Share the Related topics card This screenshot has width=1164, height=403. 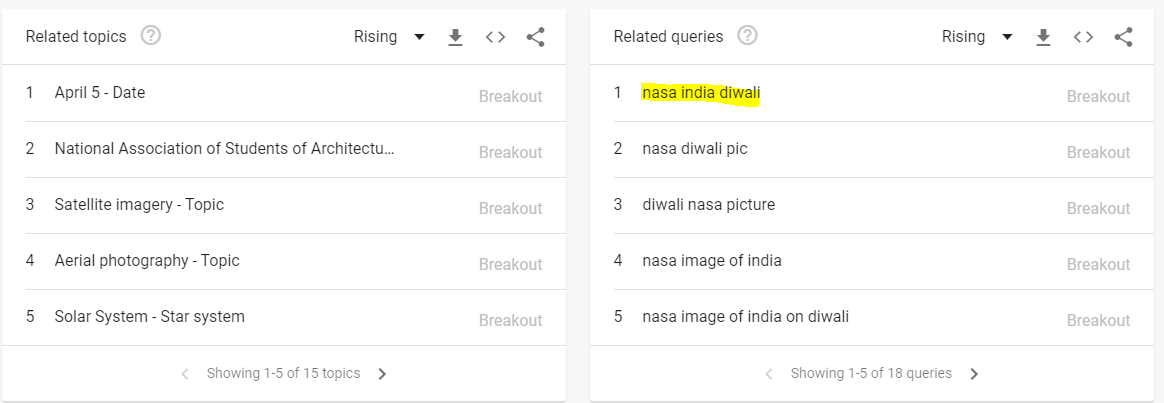535,37
